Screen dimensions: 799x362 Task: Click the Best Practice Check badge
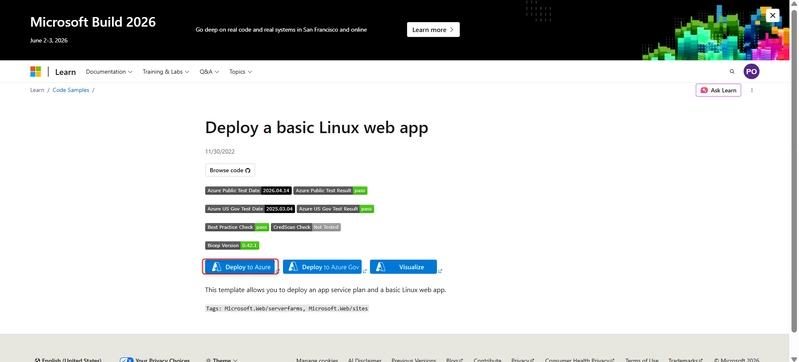pyautogui.click(x=237, y=227)
